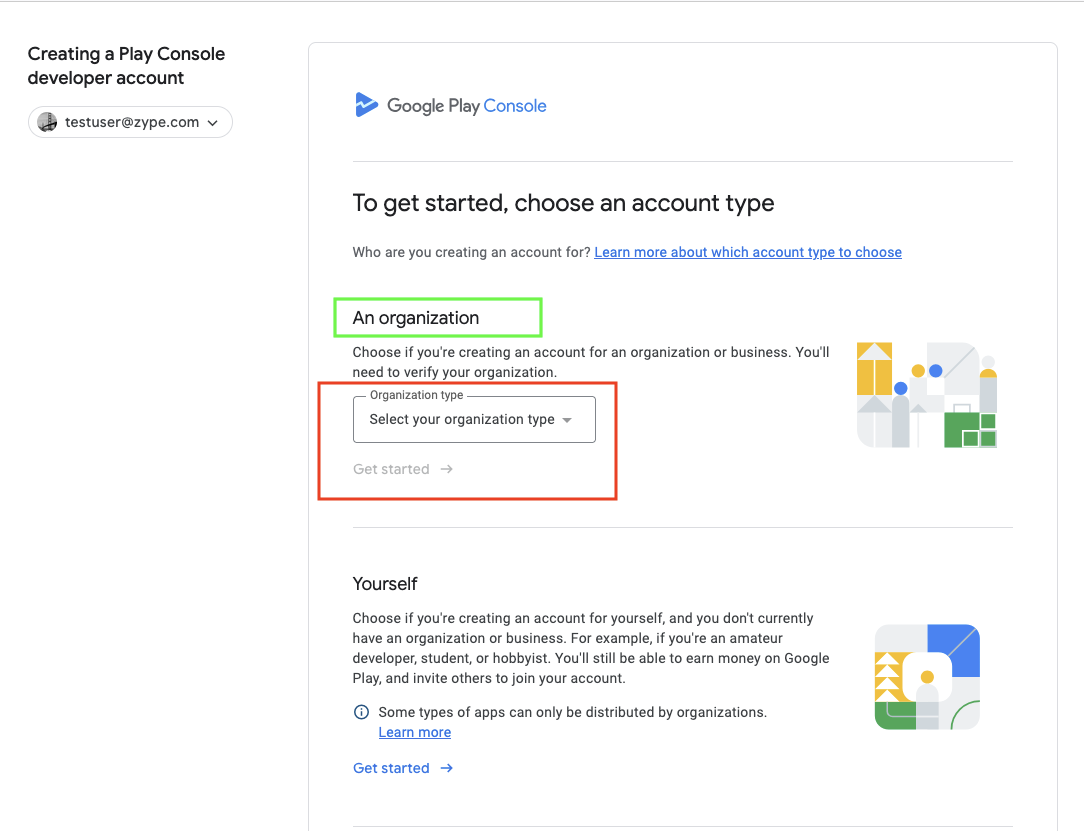This screenshot has height=831, width=1084.
Task: Click the testuser@zype.com account avatar
Action: tap(47, 122)
